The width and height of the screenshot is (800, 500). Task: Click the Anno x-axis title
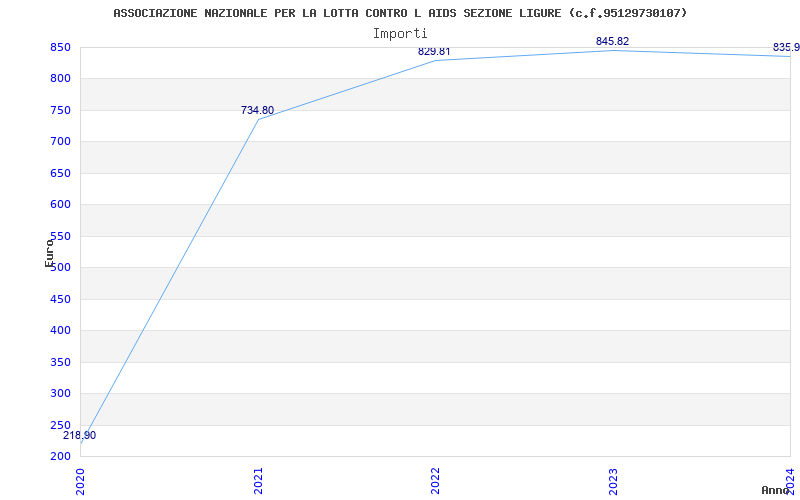777,490
